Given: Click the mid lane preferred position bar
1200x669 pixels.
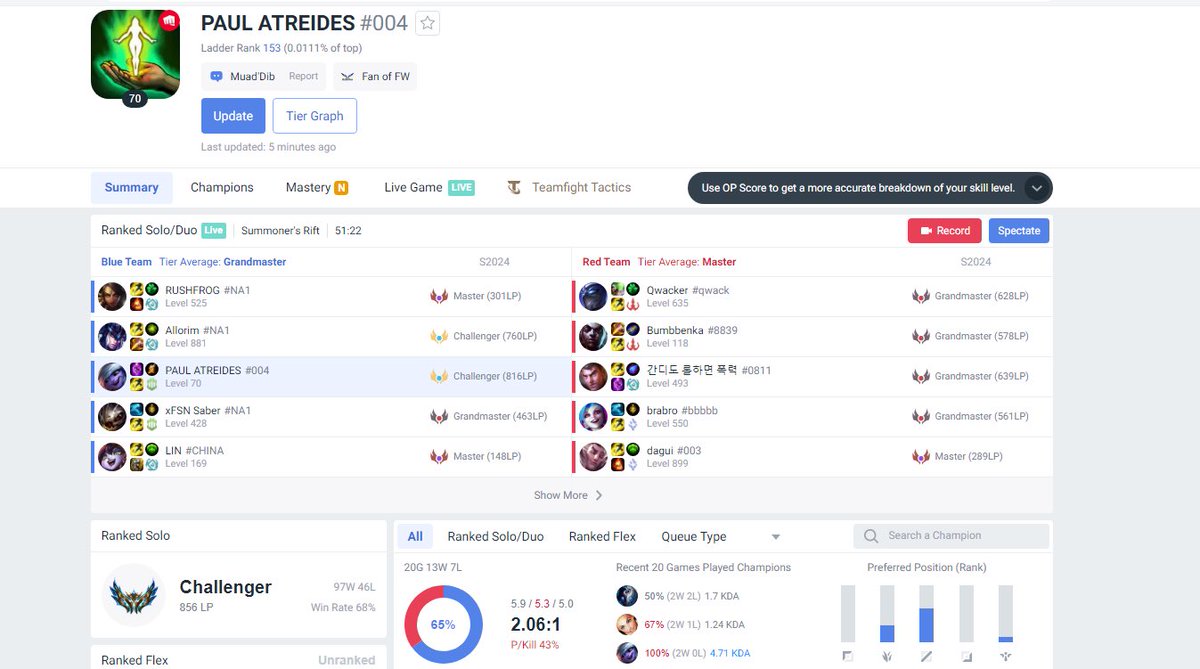Looking at the screenshot, I should point(927,614).
